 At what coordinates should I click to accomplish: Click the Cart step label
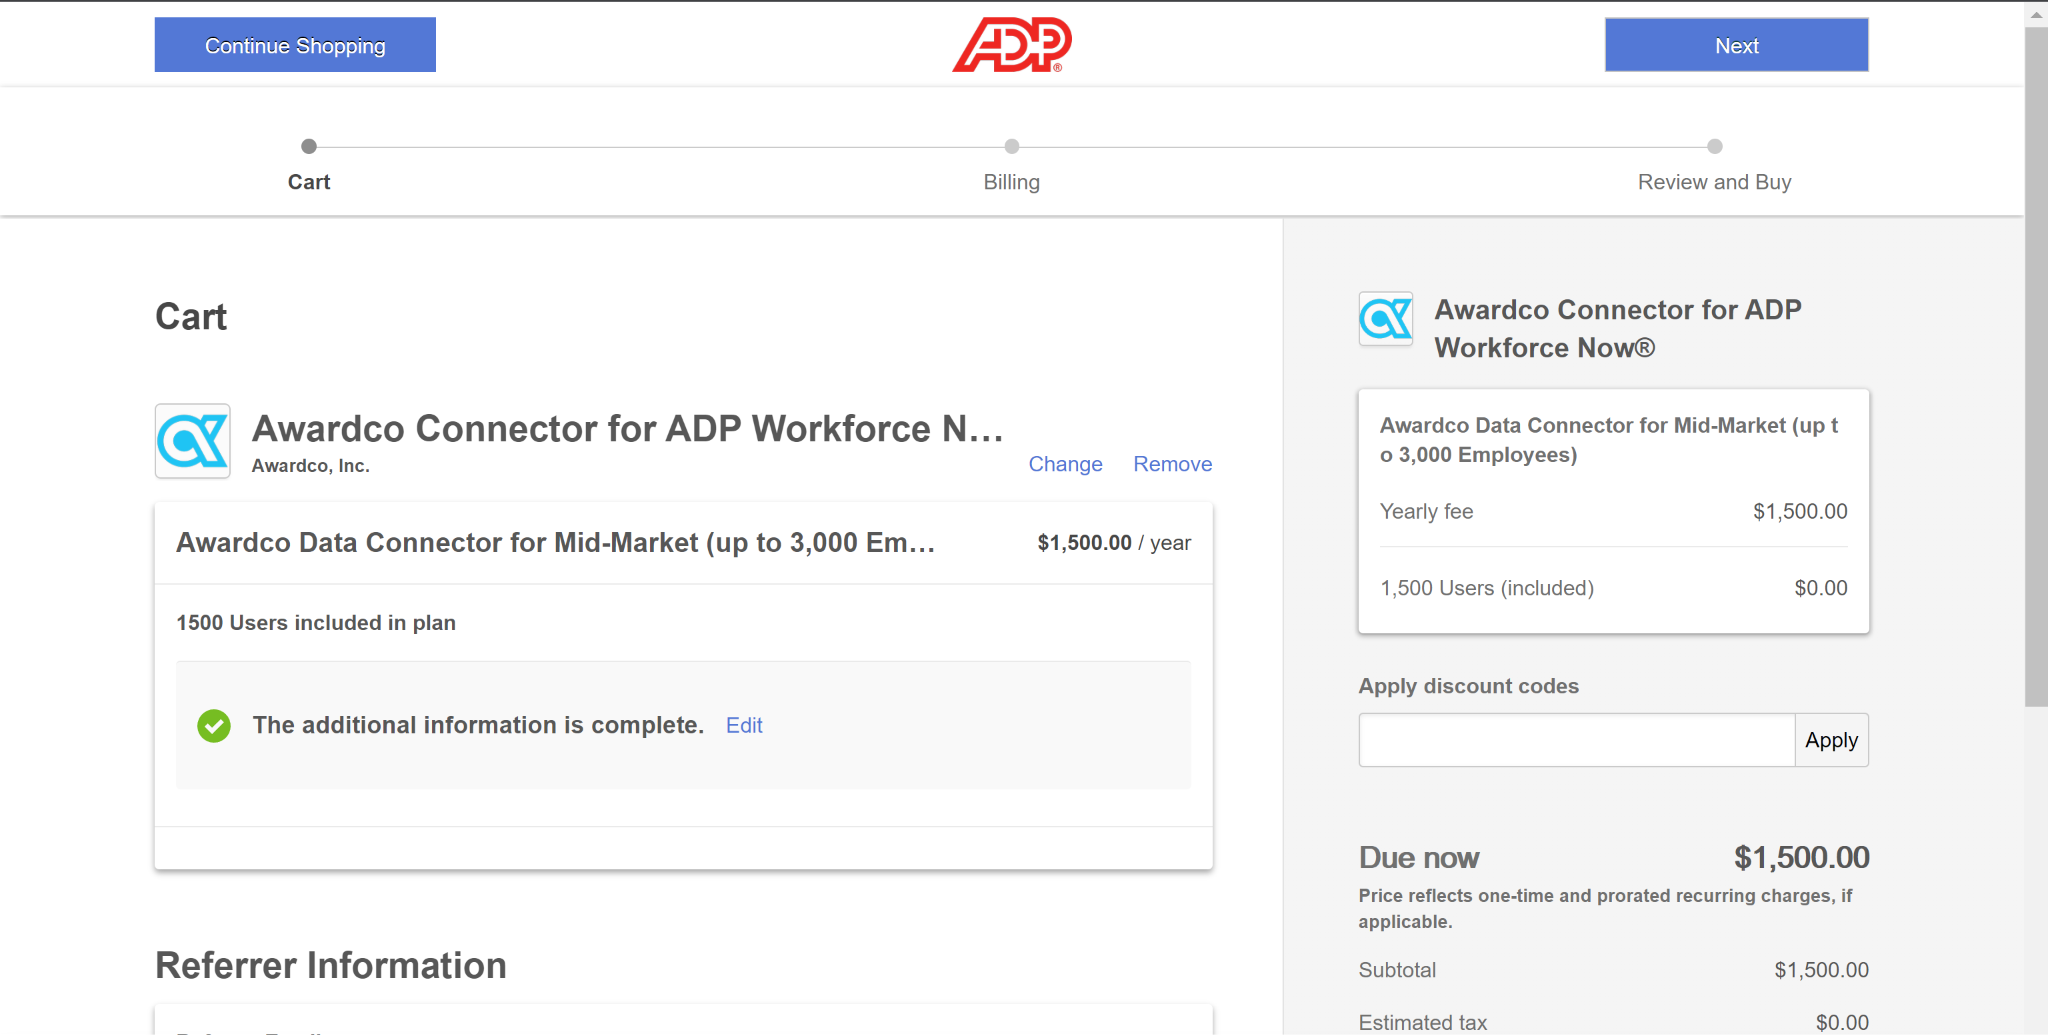tap(308, 182)
